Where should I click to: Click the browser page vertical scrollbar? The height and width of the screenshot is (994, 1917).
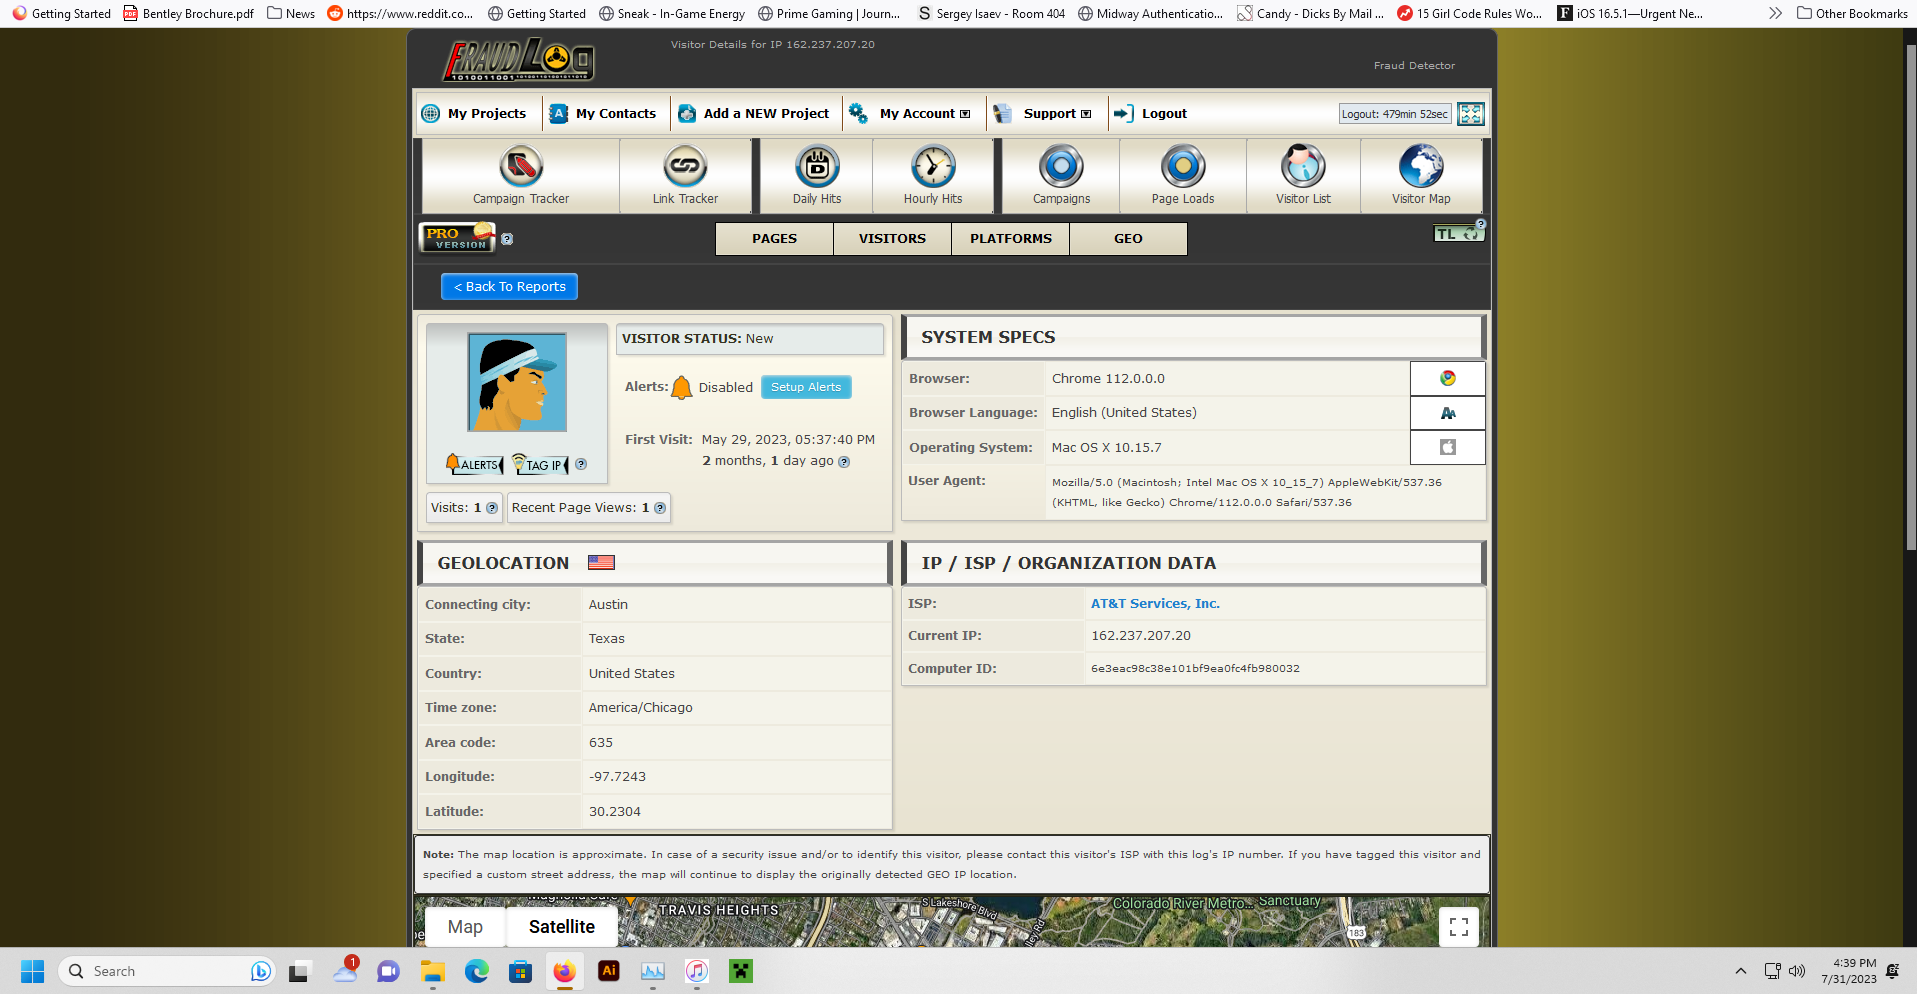[1910, 300]
